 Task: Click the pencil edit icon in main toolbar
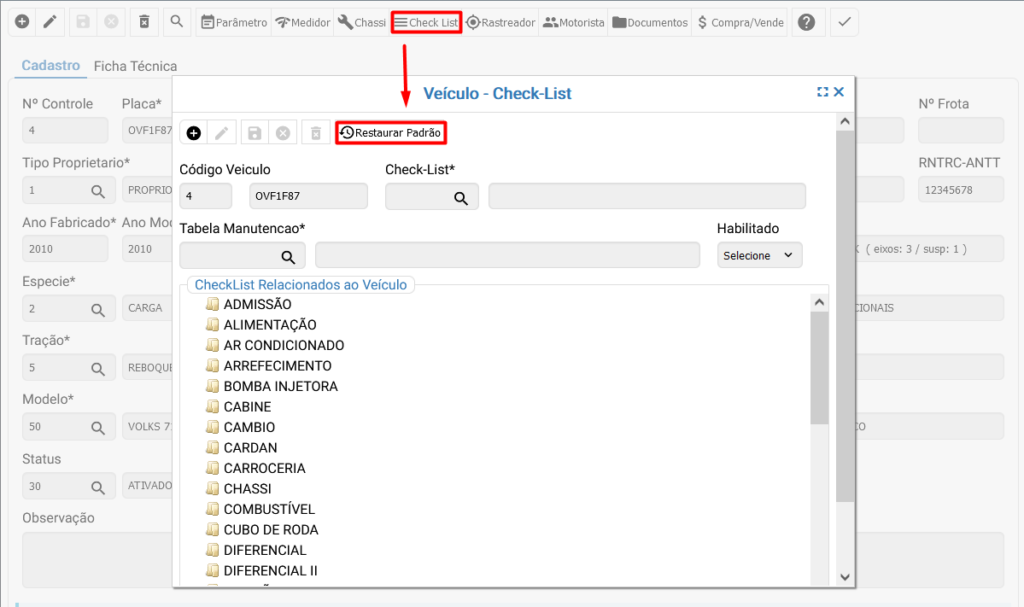point(49,22)
